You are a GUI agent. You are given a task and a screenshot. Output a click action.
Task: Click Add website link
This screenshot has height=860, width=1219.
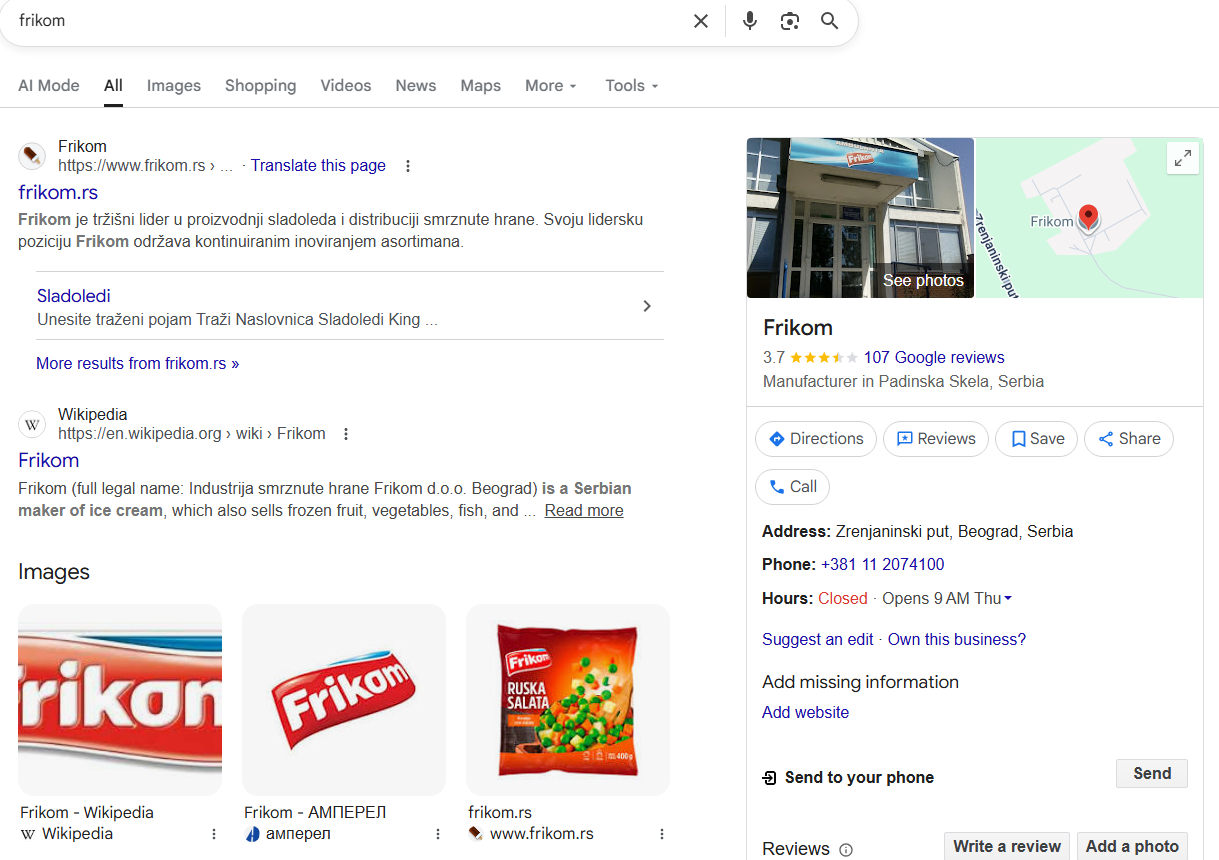pos(805,713)
